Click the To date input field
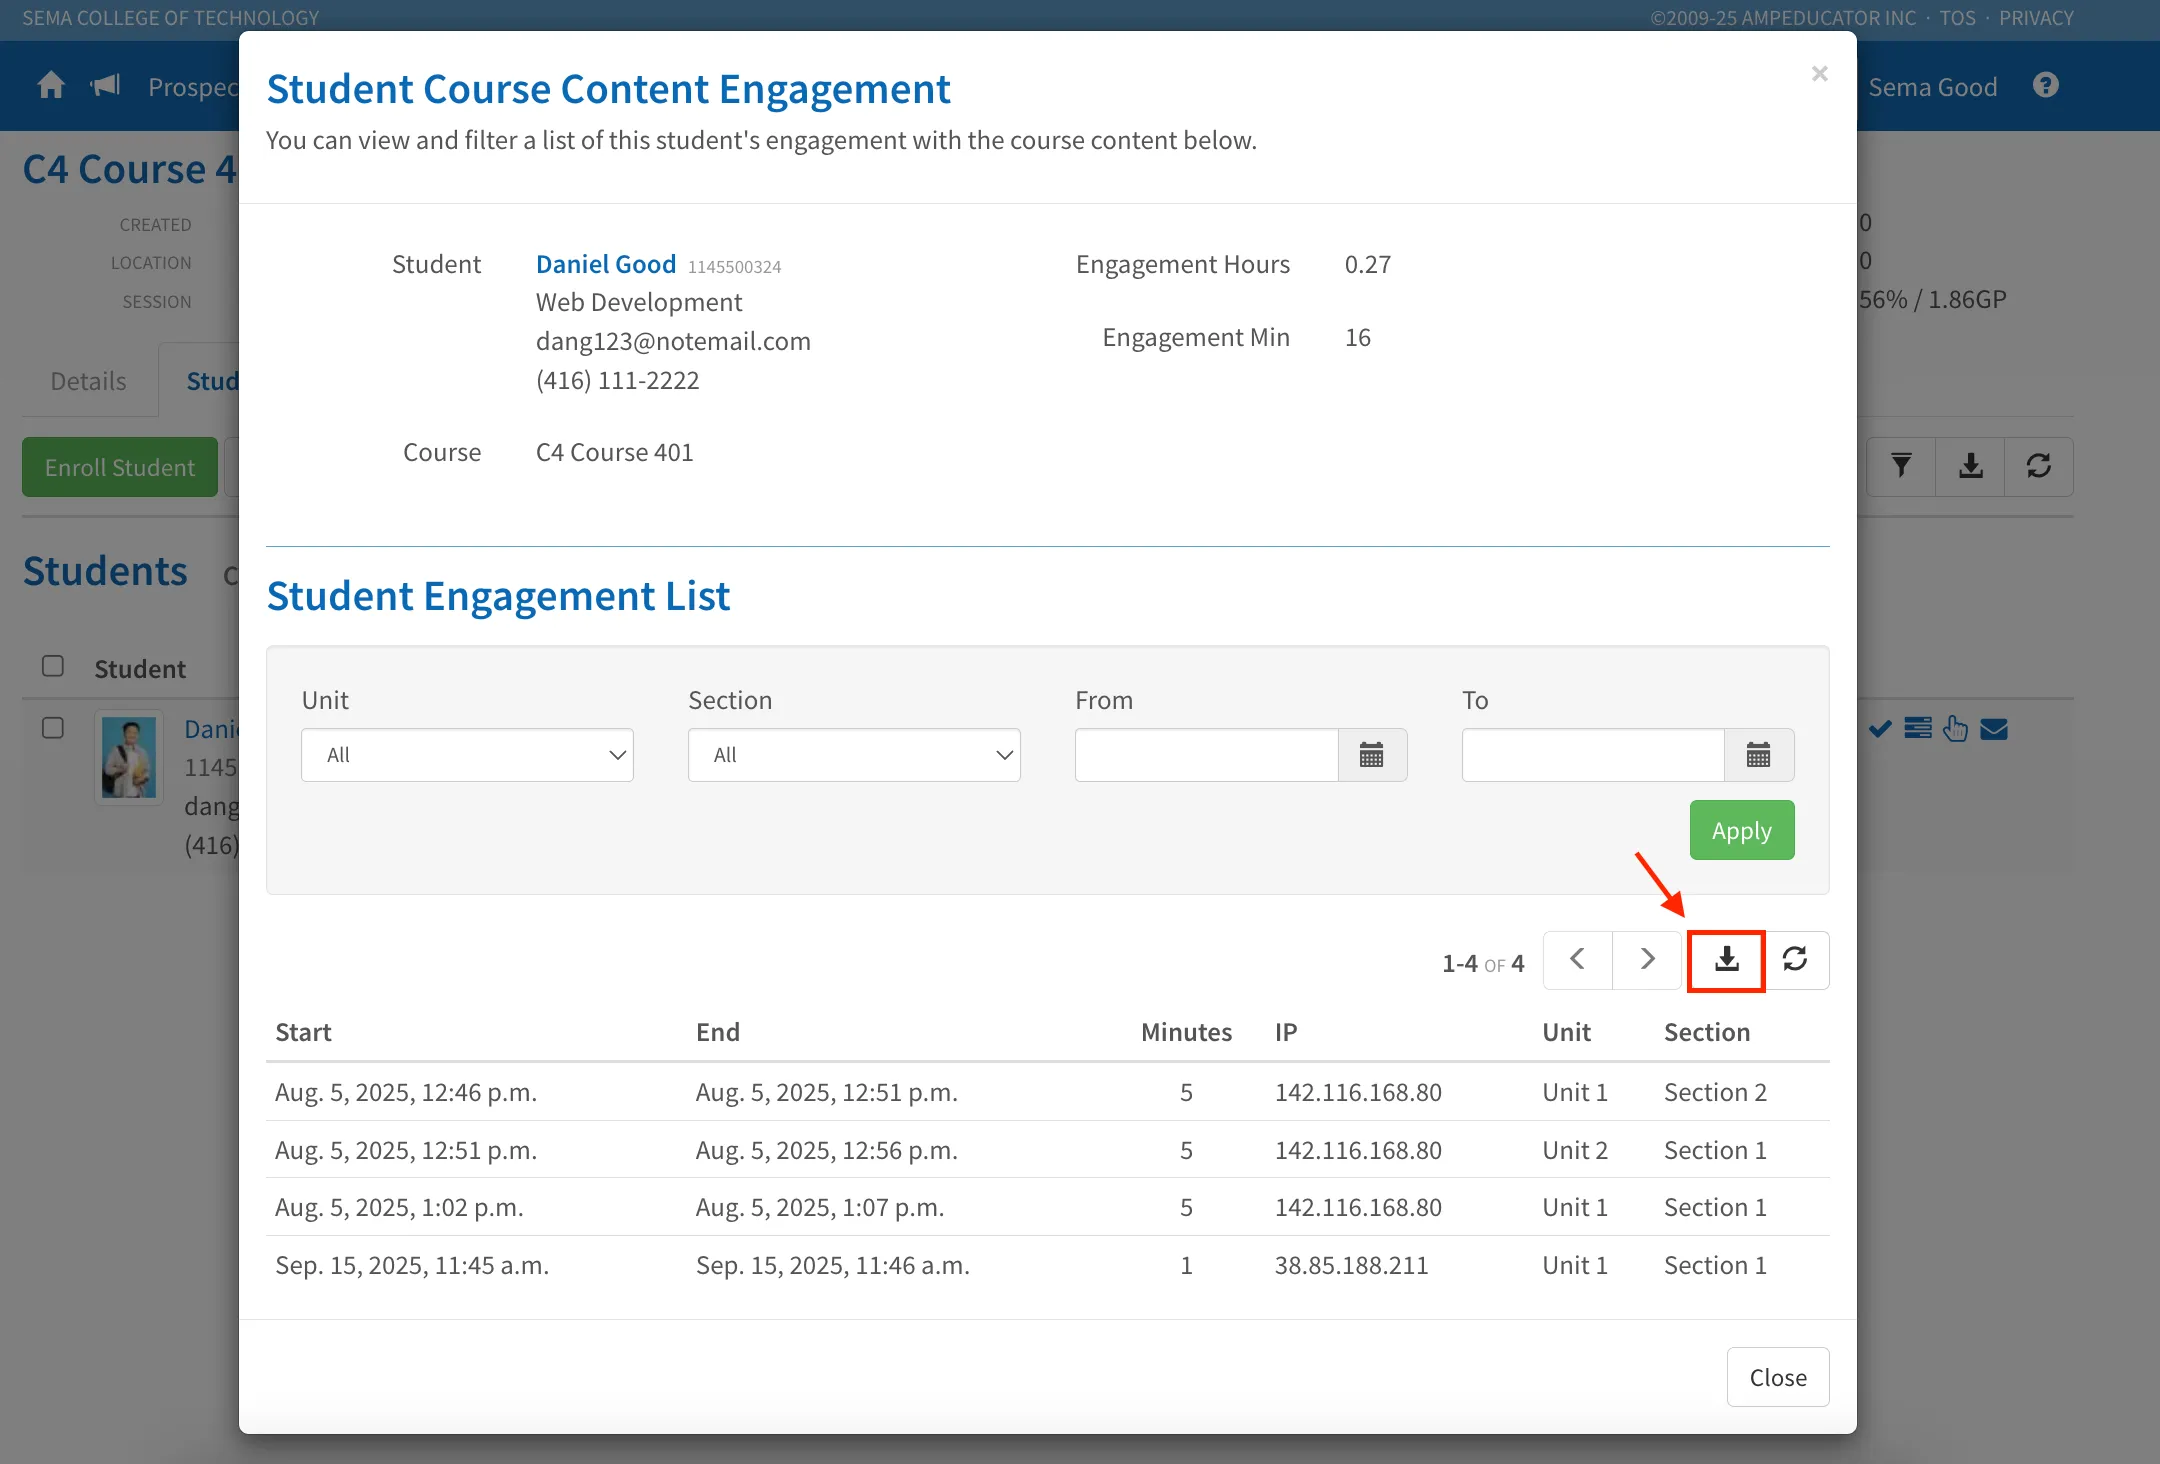The image size is (2160, 1464). click(x=1593, y=755)
